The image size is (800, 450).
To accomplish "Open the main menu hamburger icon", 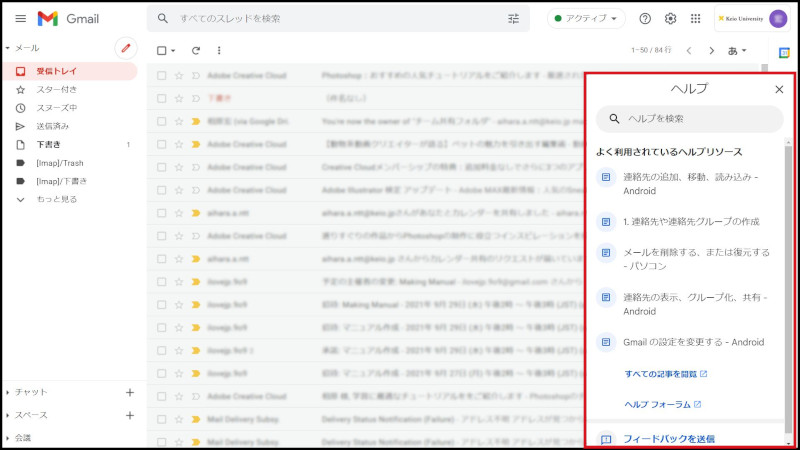I will pos(20,19).
